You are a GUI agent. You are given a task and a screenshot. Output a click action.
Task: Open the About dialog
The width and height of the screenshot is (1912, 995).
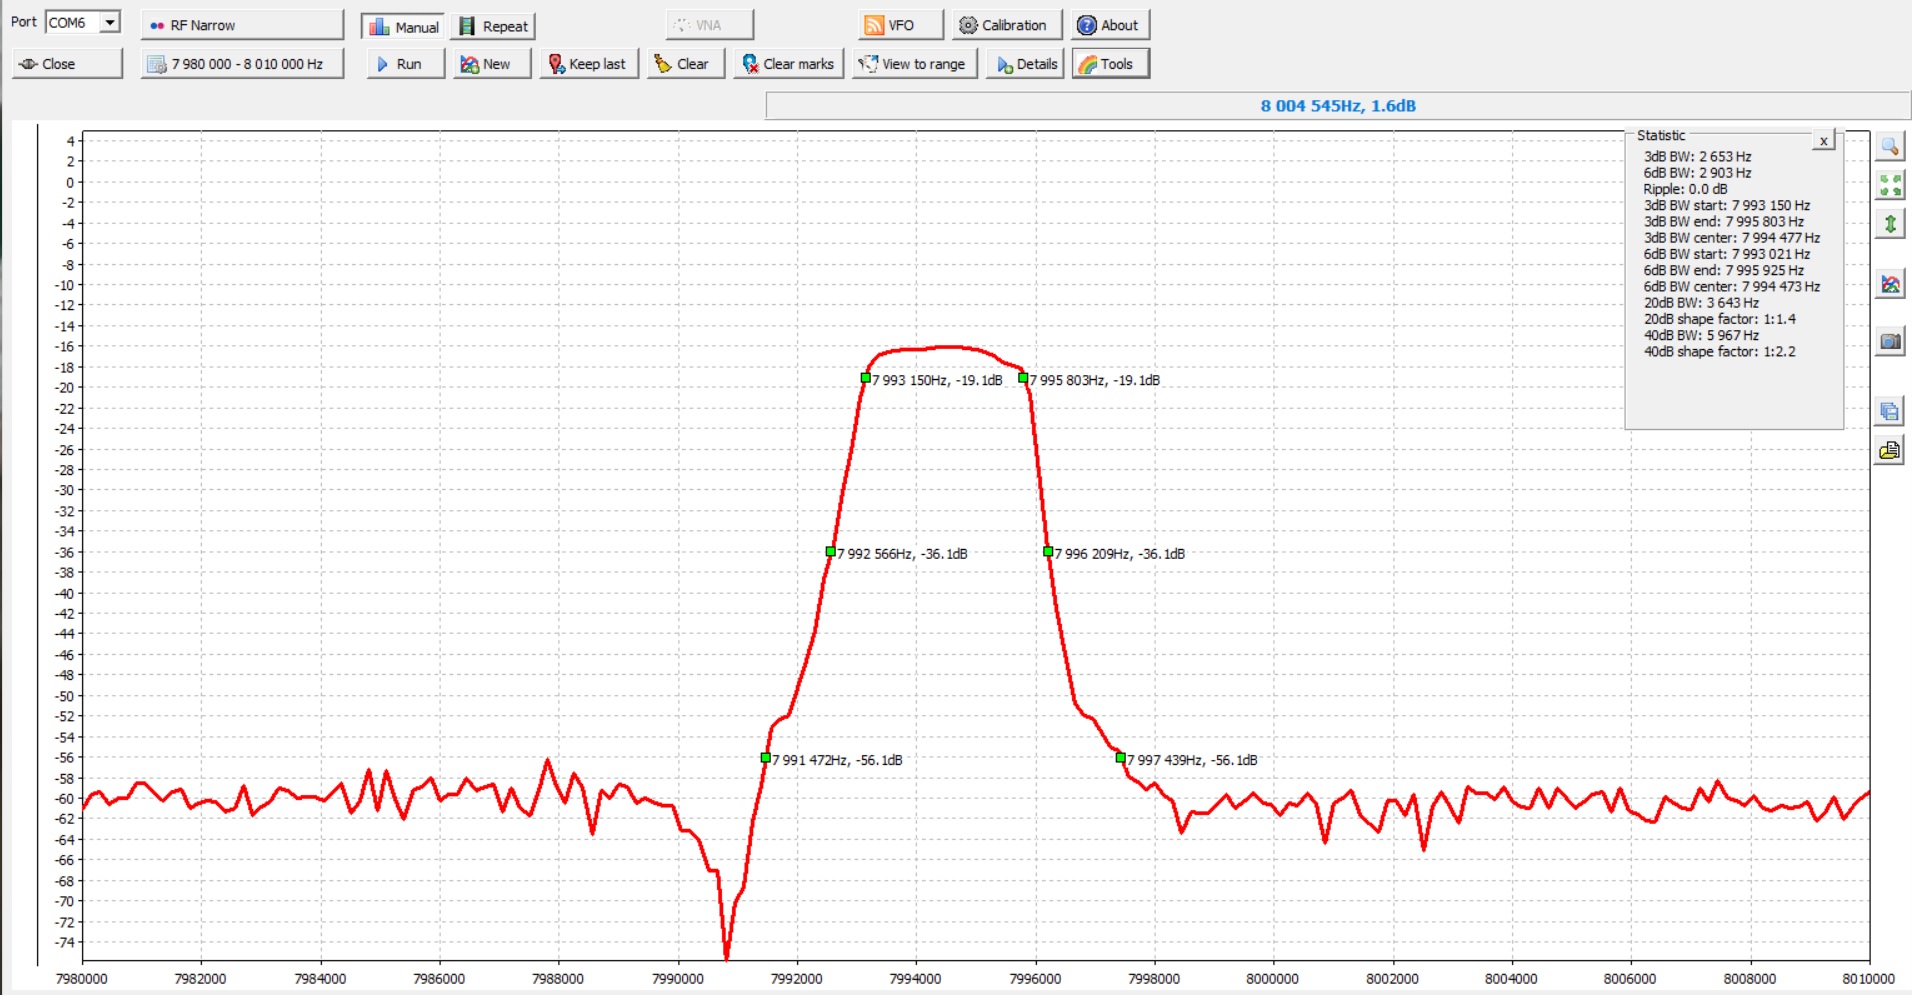tap(1109, 25)
